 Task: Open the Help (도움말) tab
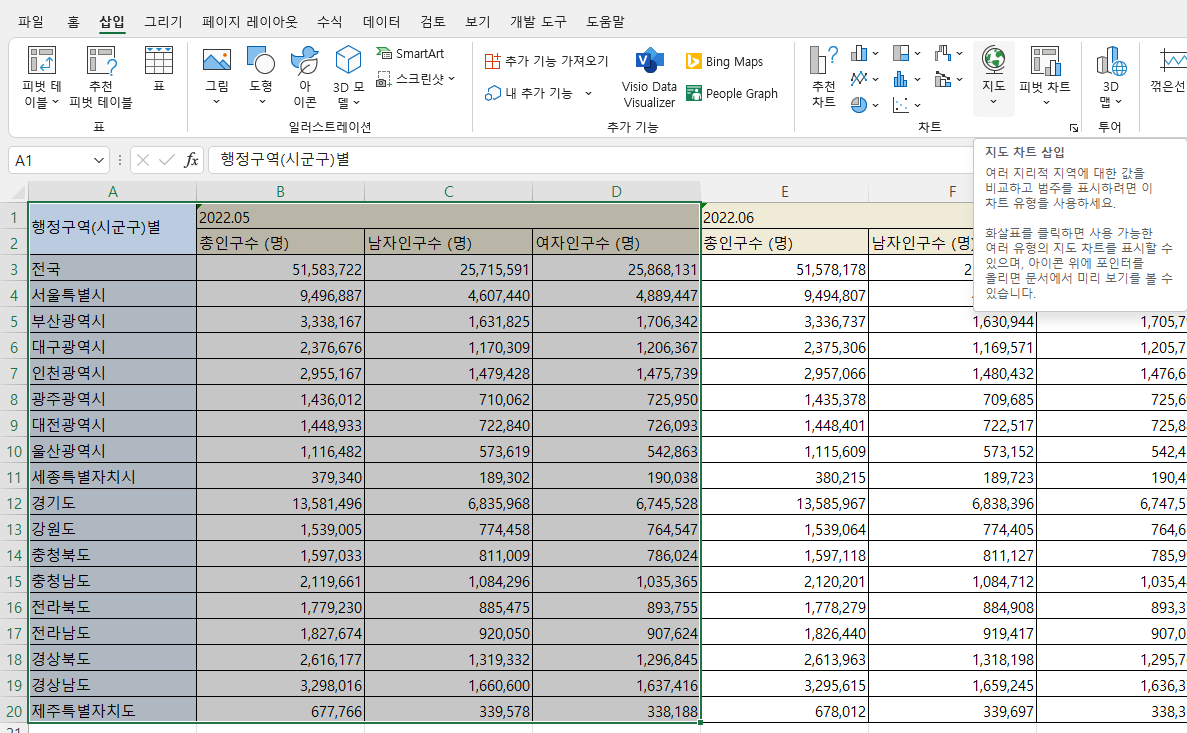[606, 22]
